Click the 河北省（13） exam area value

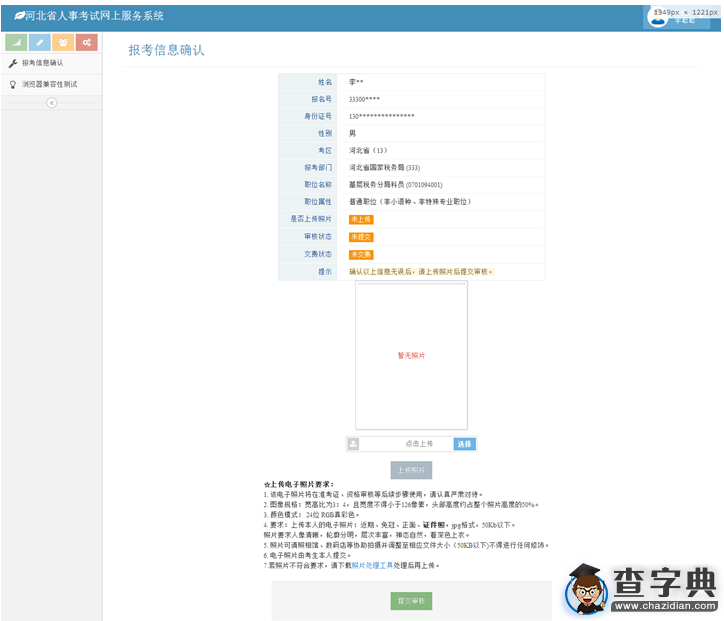(x=368, y=151)
